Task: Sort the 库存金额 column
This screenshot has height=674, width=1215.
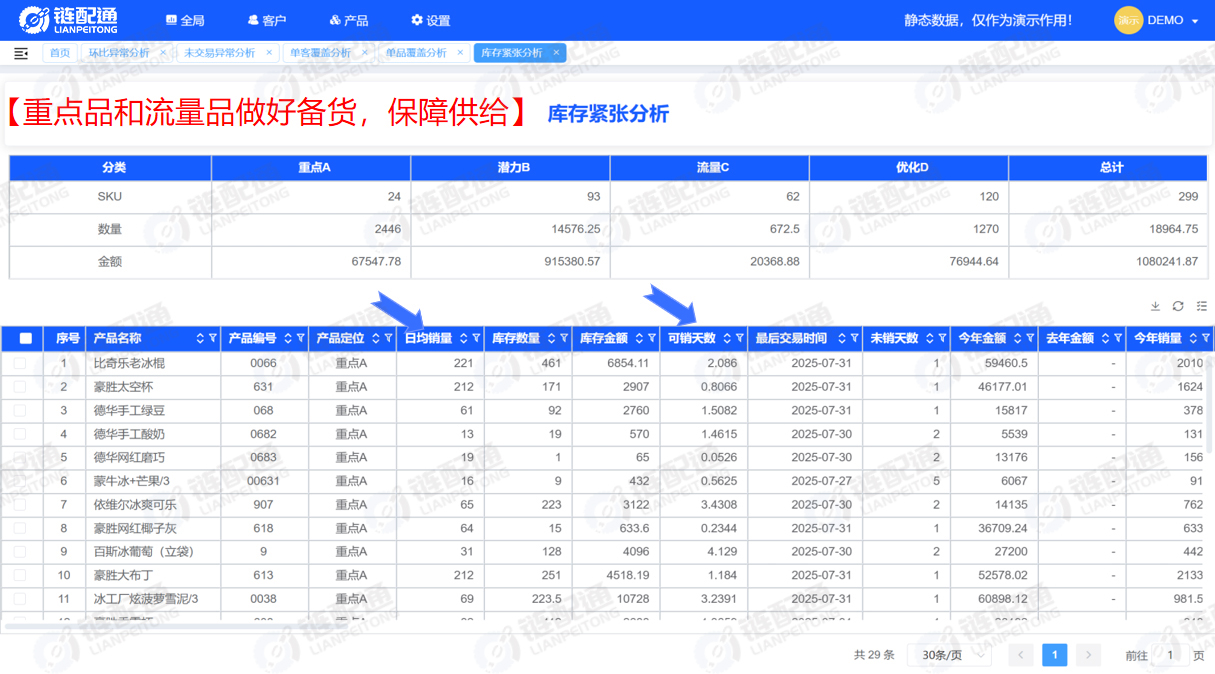Action: [639, 339]
